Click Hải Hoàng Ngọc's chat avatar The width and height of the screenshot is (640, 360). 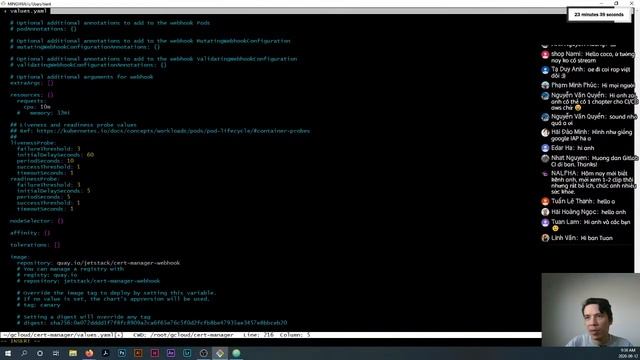(545, 212)
